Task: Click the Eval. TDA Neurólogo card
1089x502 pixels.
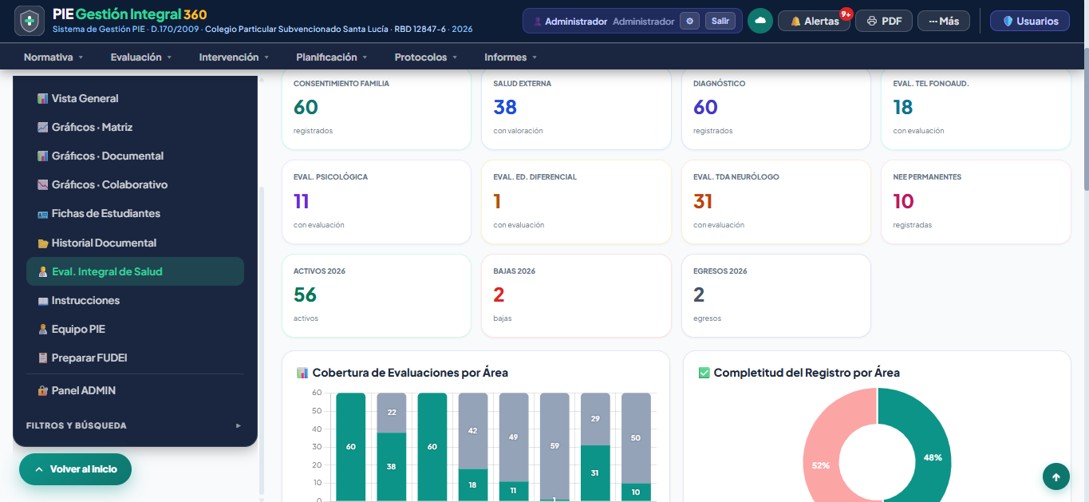Action: coord(776,202)
